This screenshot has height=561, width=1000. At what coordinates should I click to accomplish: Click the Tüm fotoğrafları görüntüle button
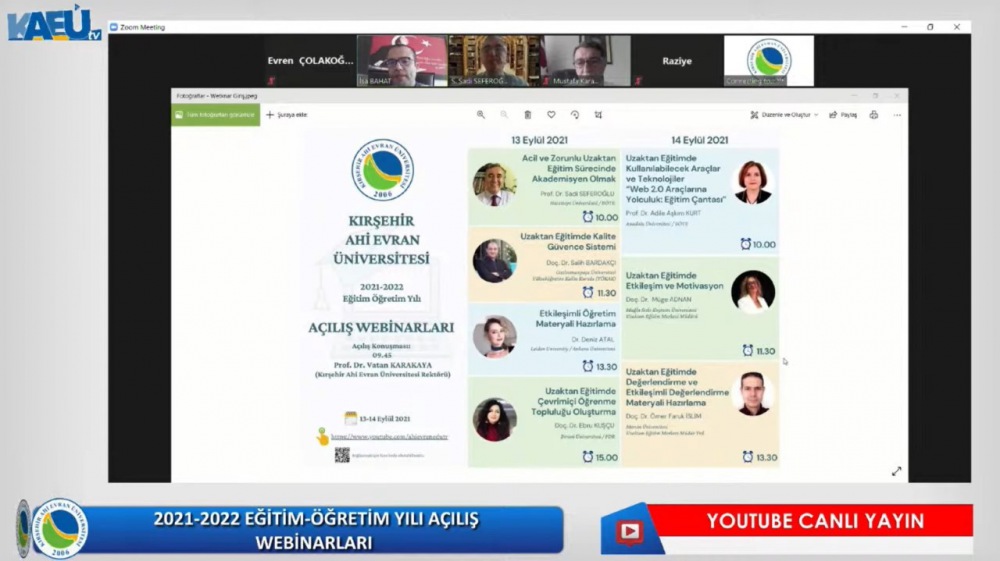216,115
